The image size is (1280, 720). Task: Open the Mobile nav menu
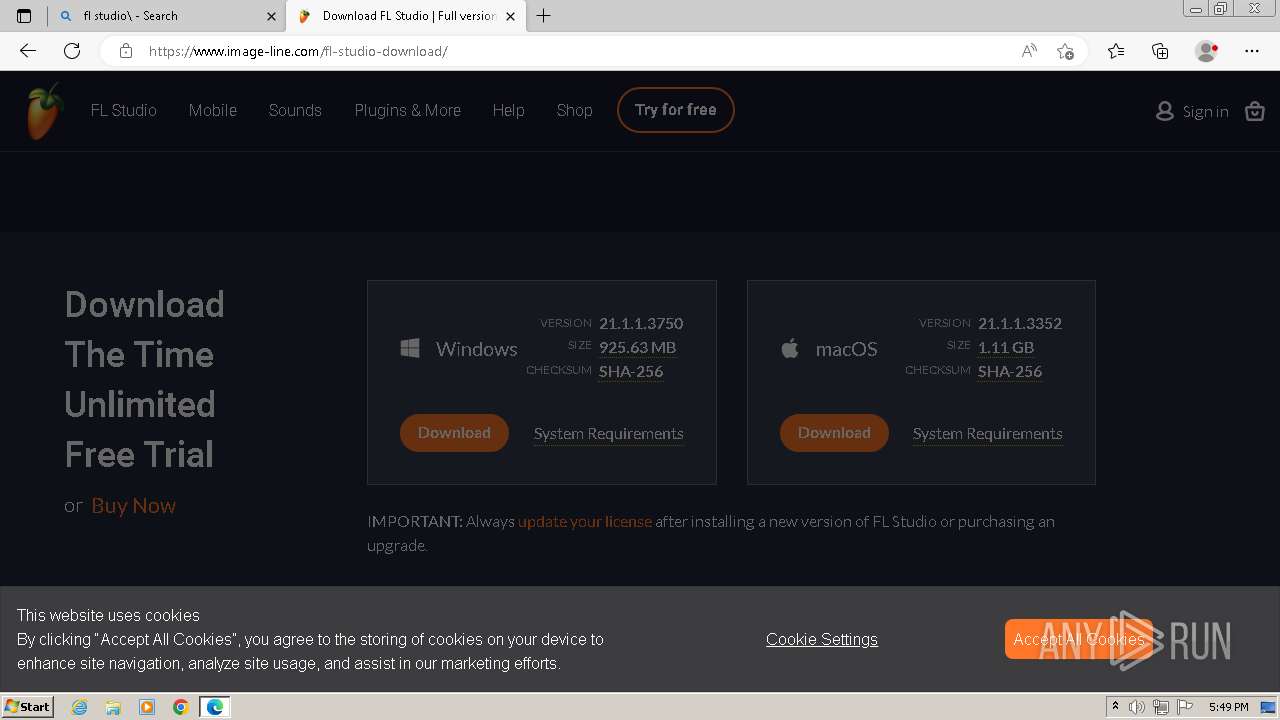coord(213,110)
